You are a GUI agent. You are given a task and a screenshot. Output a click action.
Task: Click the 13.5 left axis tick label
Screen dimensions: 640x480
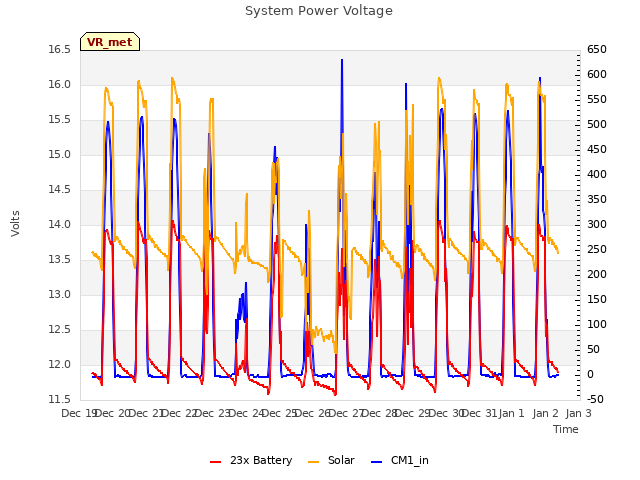point(60,260)
